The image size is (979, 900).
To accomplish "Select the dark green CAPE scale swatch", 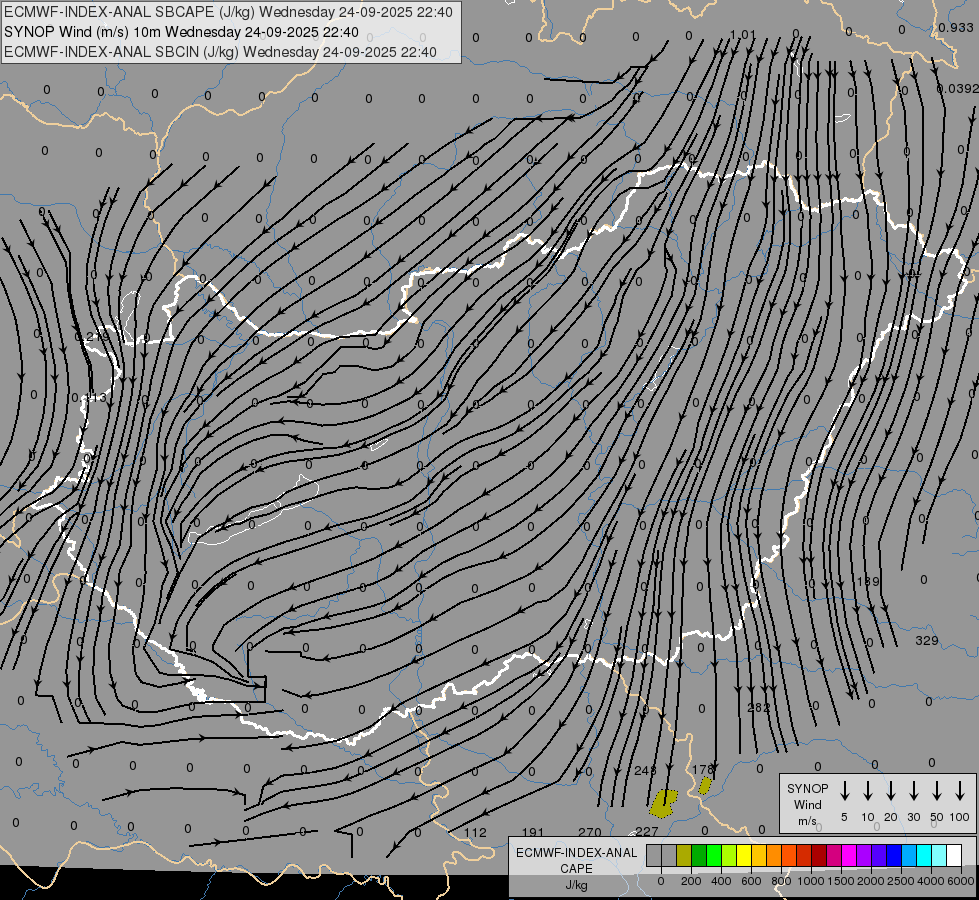I will (699, 855).
